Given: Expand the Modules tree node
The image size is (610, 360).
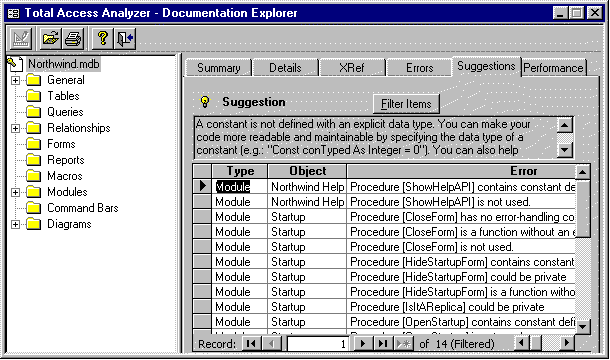Looking at the screenshot, I should pyautogui.click(x=15, y=192).
